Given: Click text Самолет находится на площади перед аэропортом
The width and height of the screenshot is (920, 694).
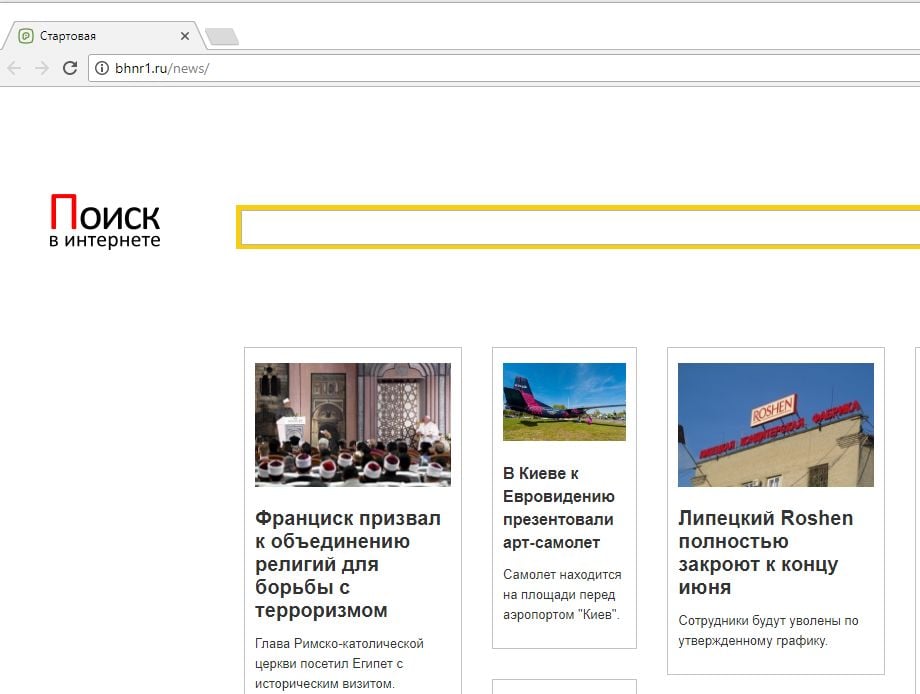Looking at the screenshot, I should click(562, 594).
